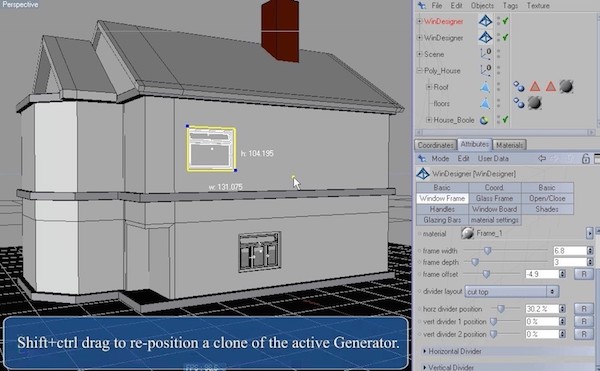Screen dimensions: 600x371
Task: Open the Tags menu
Action: tap(510, 5)
